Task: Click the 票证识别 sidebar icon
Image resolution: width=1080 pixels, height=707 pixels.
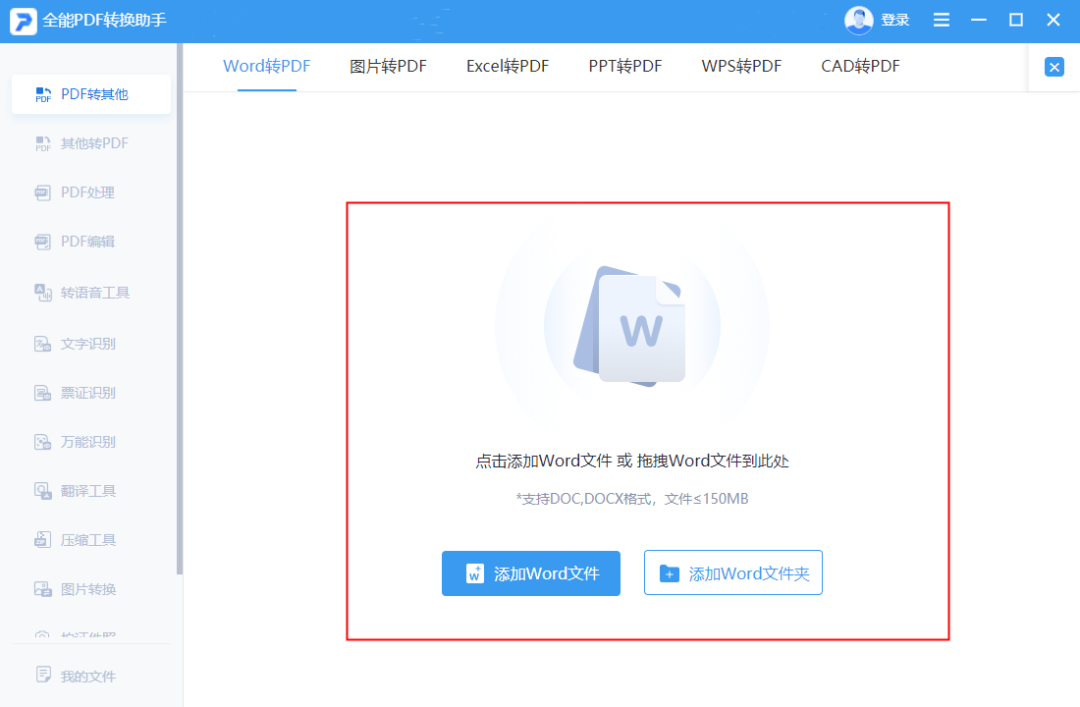Action: tap(43, 393)
